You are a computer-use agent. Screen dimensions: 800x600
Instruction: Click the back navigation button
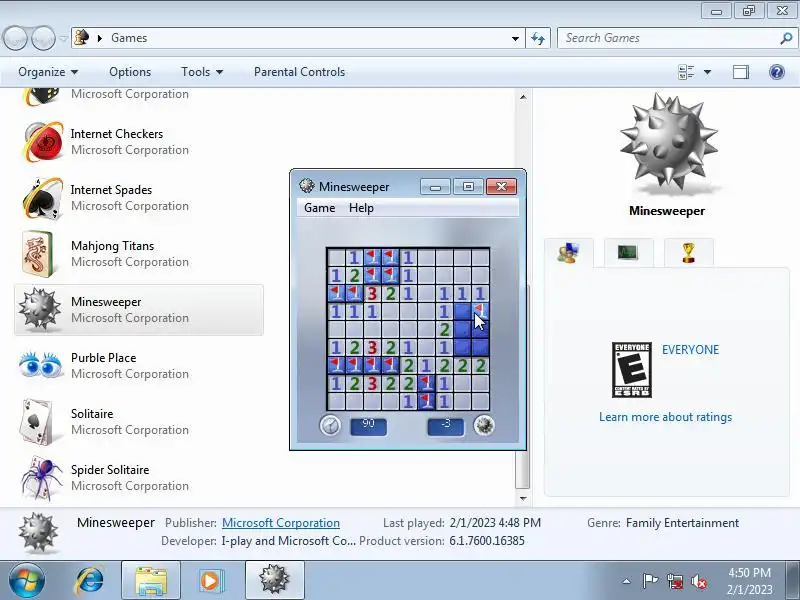pyautogui.click(x=15, y=38)
